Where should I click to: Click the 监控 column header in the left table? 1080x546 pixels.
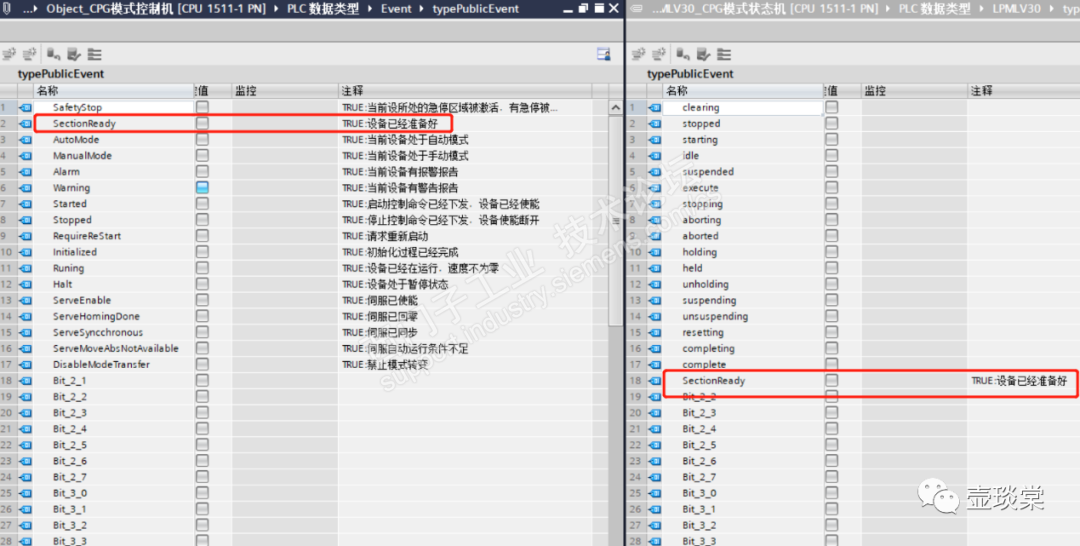tap(284, 90)
